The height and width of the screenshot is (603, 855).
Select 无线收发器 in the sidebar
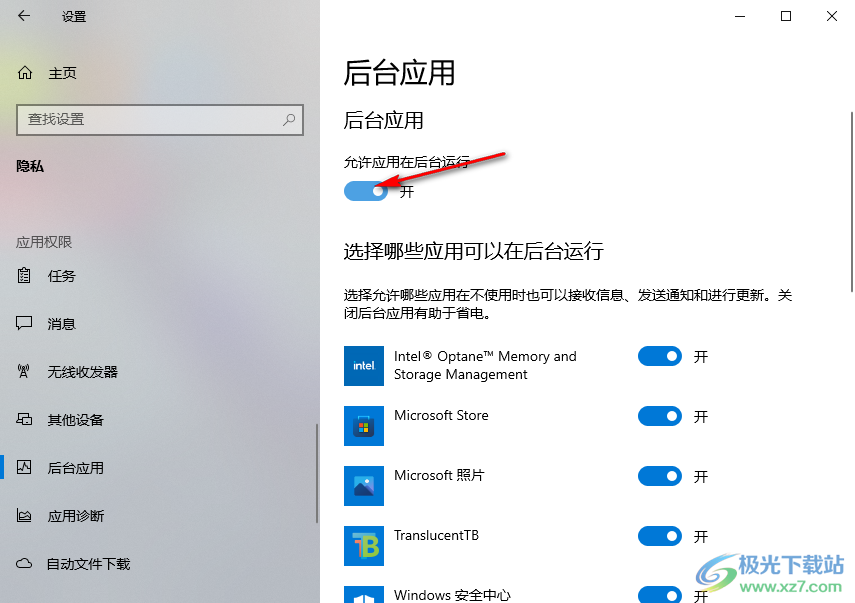click(83, 372)
